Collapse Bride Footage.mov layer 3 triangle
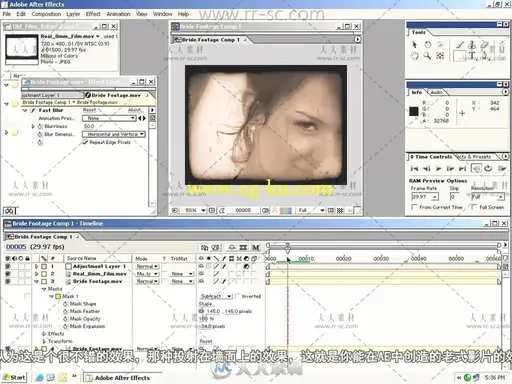The width and height of the screenshot is (512, 384). (x=37, y=281)
